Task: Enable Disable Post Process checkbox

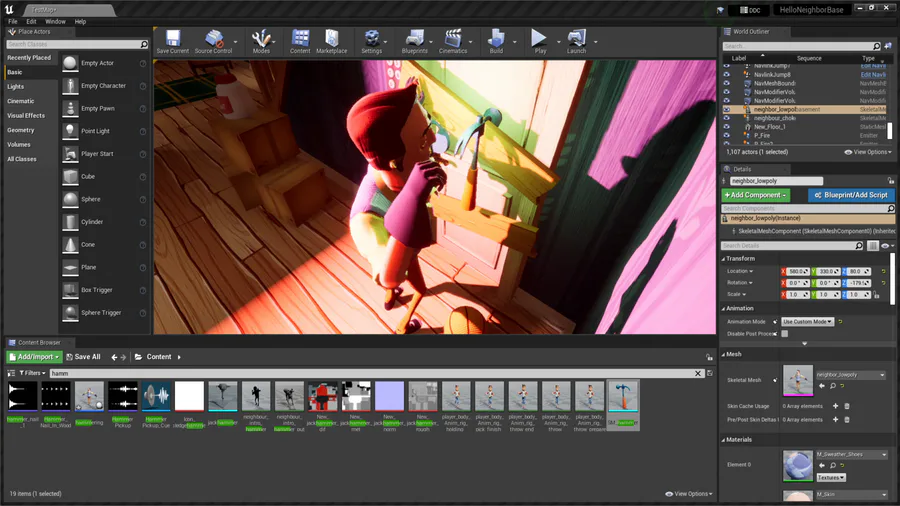Action: pos(784,333)
